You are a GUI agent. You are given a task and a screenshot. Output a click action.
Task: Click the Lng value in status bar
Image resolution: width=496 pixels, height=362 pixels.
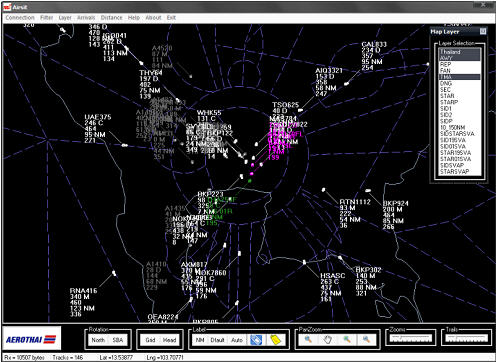(165, 357)
